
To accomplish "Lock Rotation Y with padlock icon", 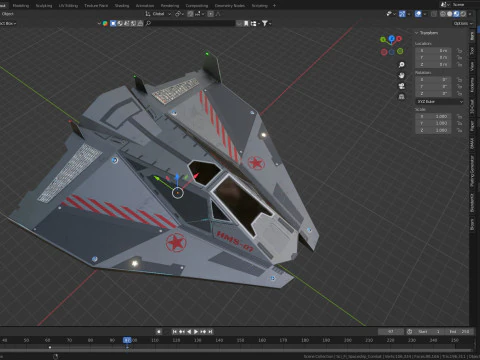I will [460, 87].
